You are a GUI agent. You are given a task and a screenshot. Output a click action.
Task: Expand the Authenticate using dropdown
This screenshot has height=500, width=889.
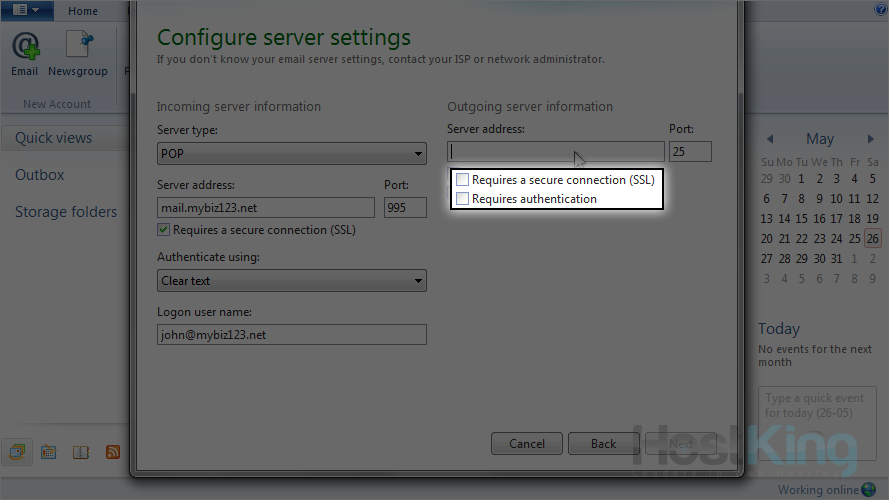tap(292, 281)
